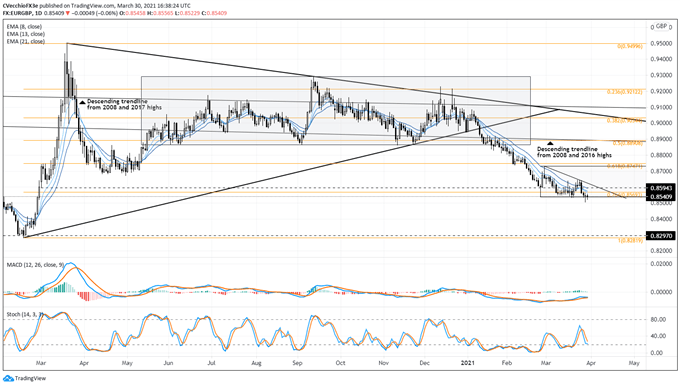Click the 'Descending trendline from 2008 and 2017 highs' text
Image resolution: width=680 pixels, height=386 pixels.
tap(124, 104)
